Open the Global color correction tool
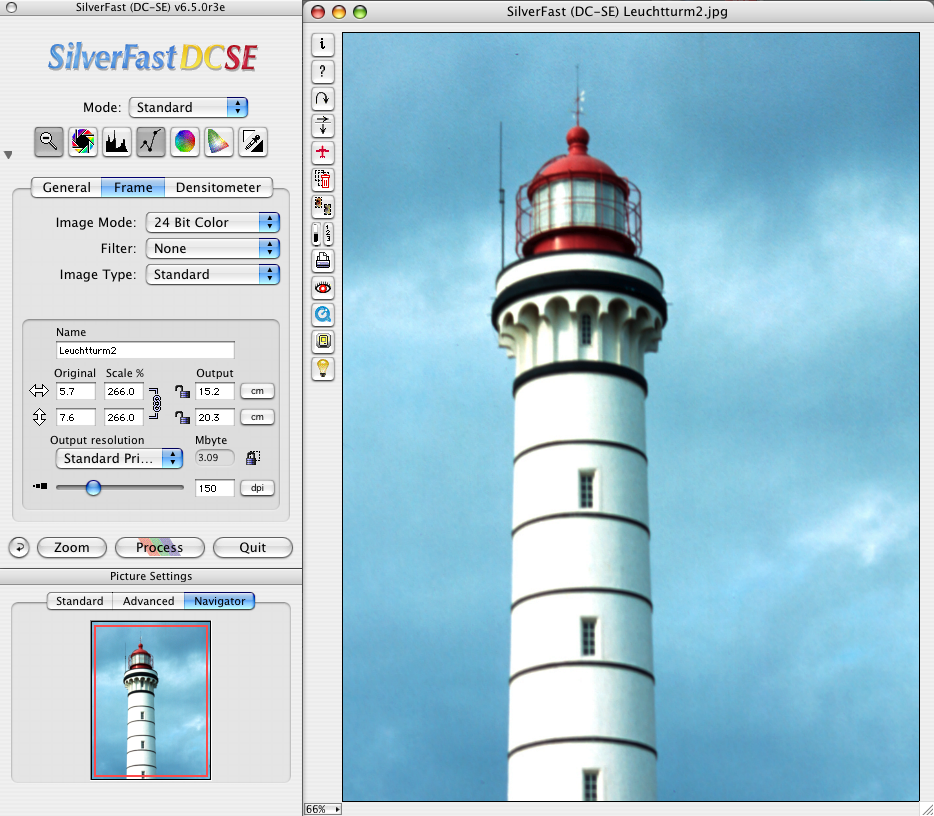The height and width of the screenshot is (816, 934). coord(184,142)
